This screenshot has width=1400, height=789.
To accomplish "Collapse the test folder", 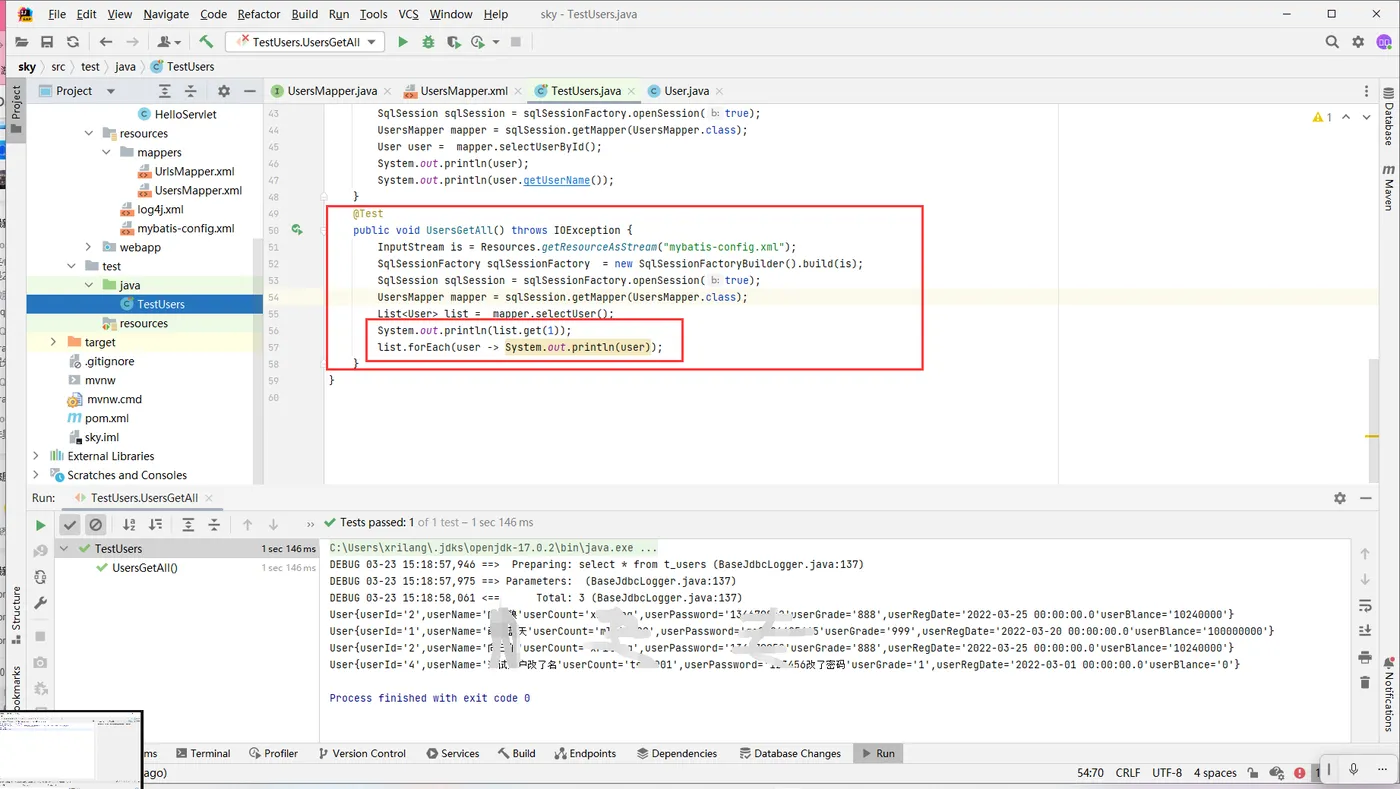I will pyautogui.click(x=72, y=266).
